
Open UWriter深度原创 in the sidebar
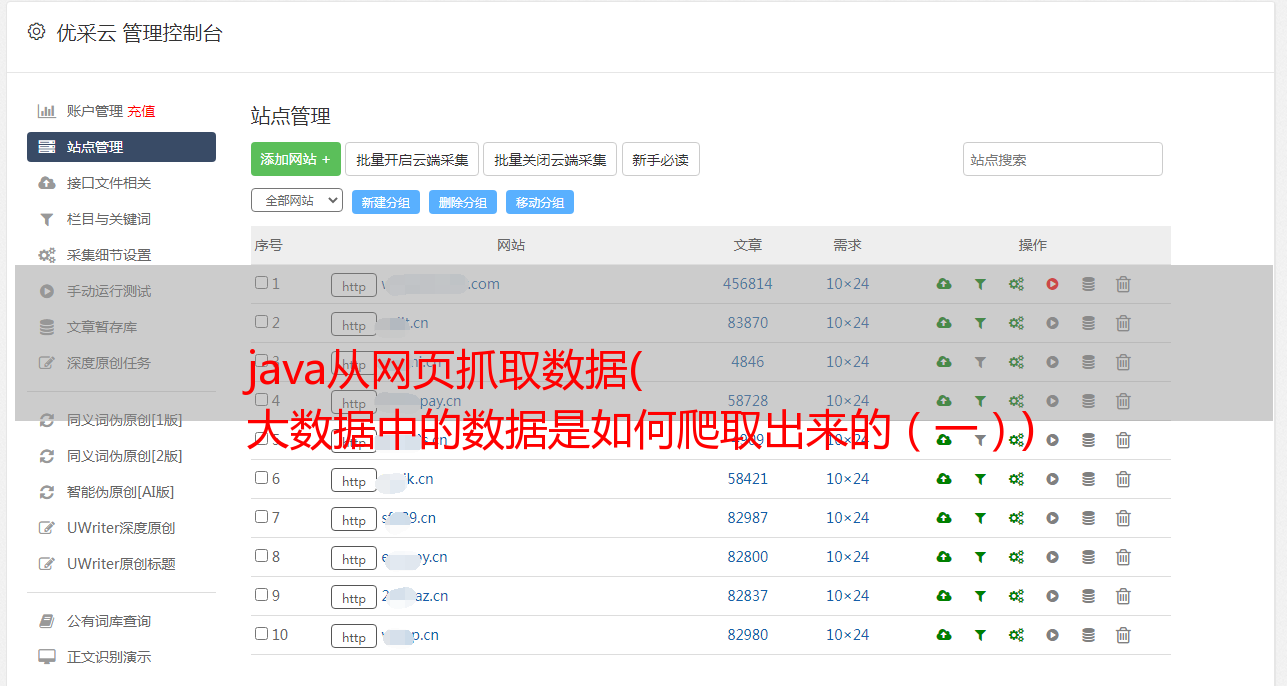pyautogui.click(x=121, y=528)
